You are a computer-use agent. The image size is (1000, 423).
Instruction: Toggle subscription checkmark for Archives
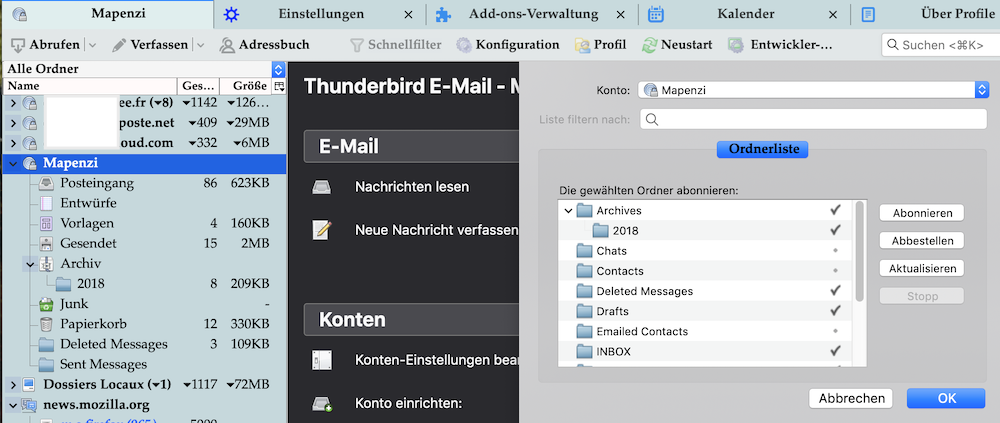pyautogui.click(x=835, y=210)
